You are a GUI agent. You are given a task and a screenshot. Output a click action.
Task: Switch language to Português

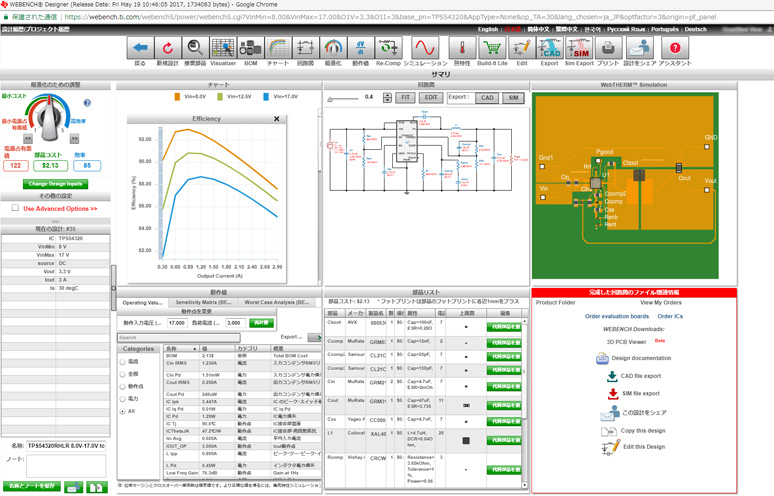pyautogui.click(x=664, y=30)
